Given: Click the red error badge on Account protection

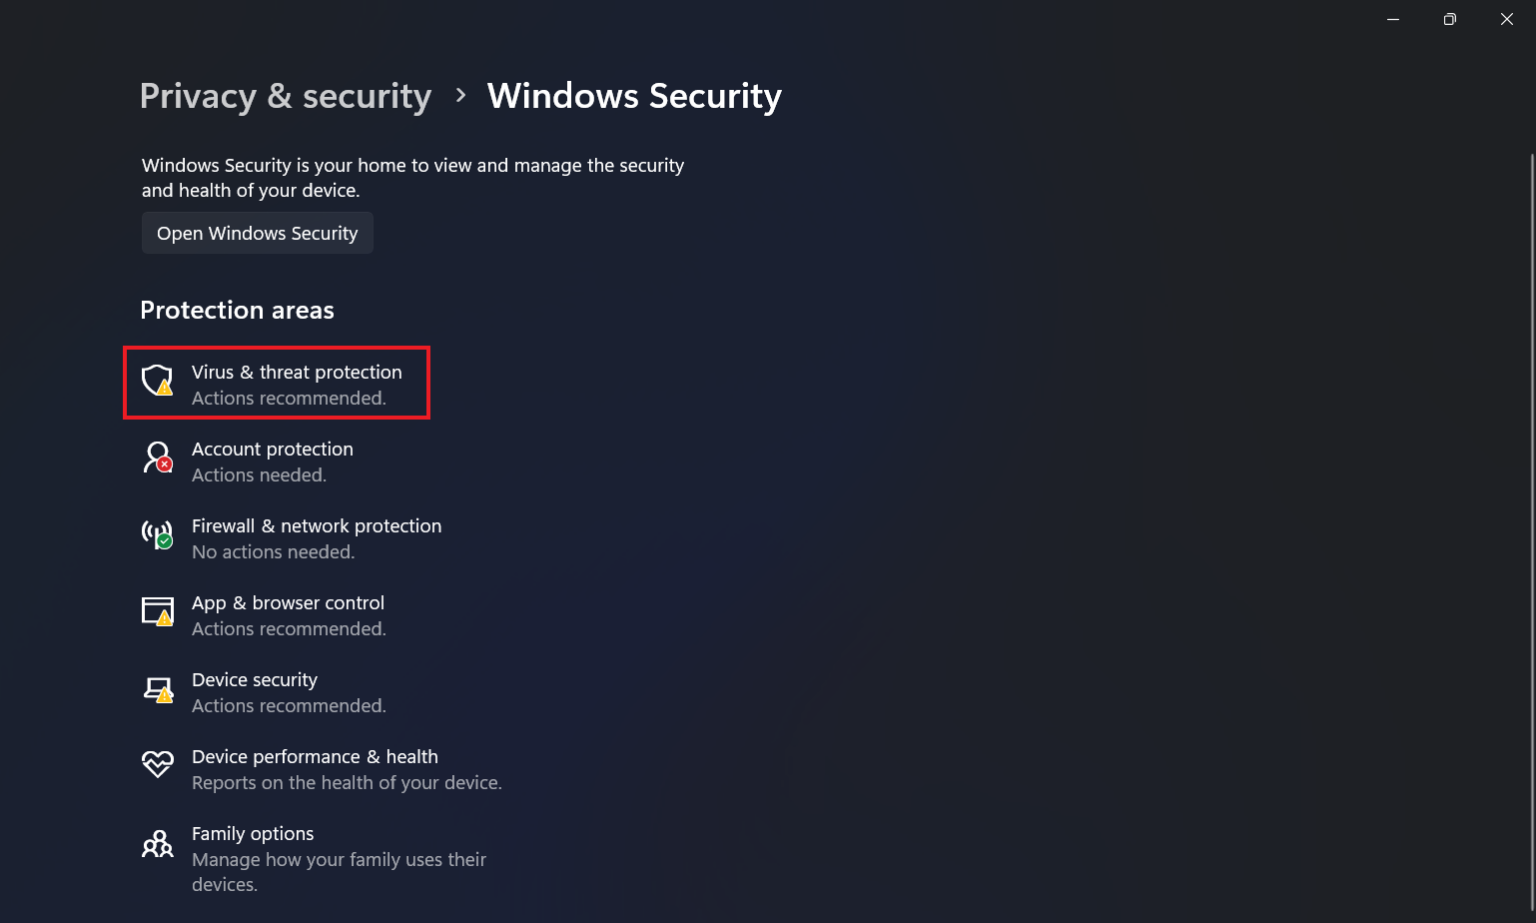Looking at the screenshot, I should pyautogui.click(x=166, y=466).
